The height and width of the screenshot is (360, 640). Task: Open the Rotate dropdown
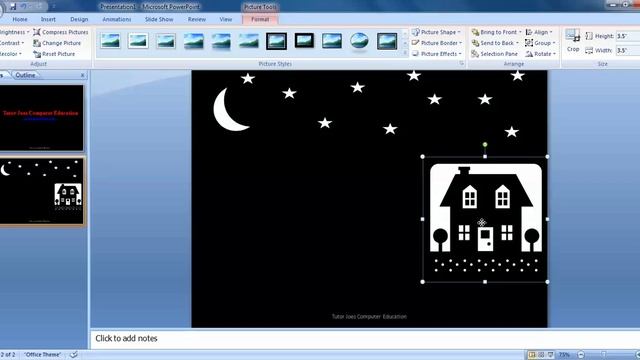[x=541, y=54]
